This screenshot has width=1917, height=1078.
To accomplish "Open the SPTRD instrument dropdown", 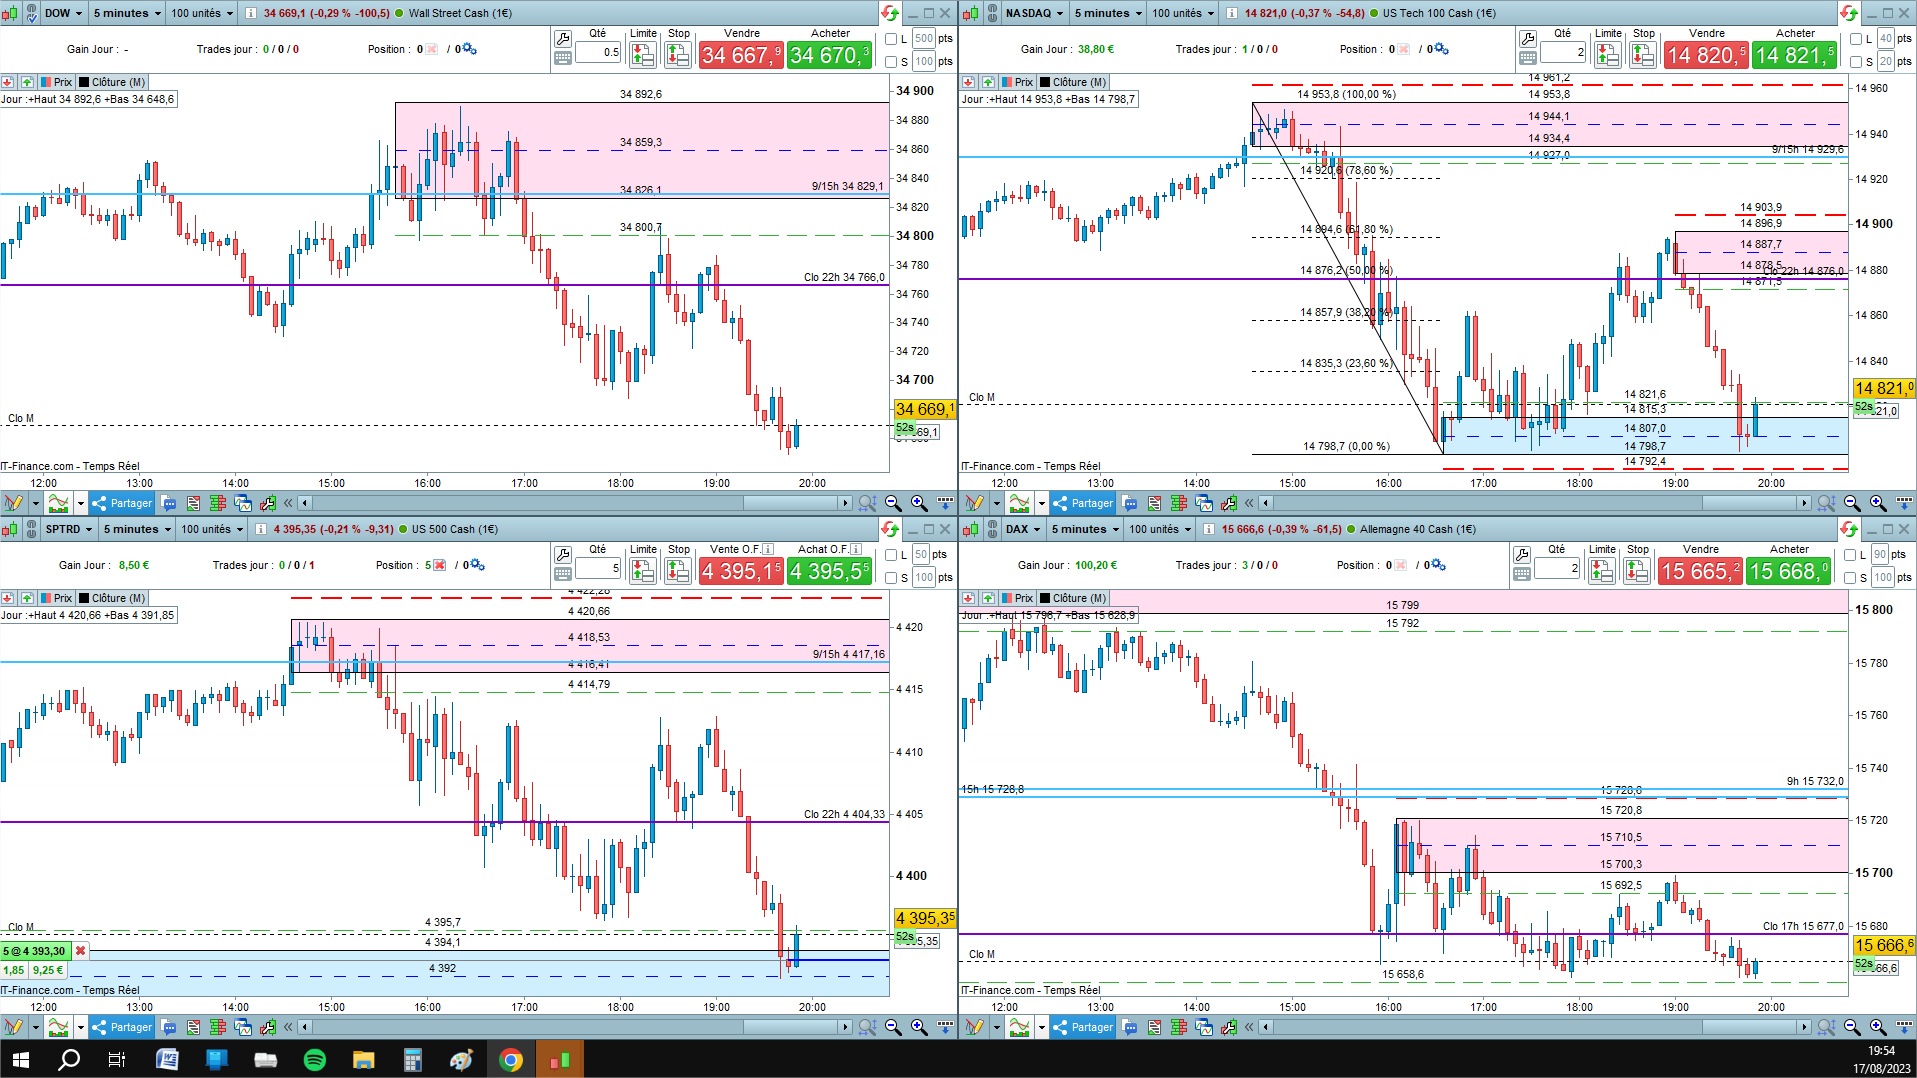I will (69, 529).
